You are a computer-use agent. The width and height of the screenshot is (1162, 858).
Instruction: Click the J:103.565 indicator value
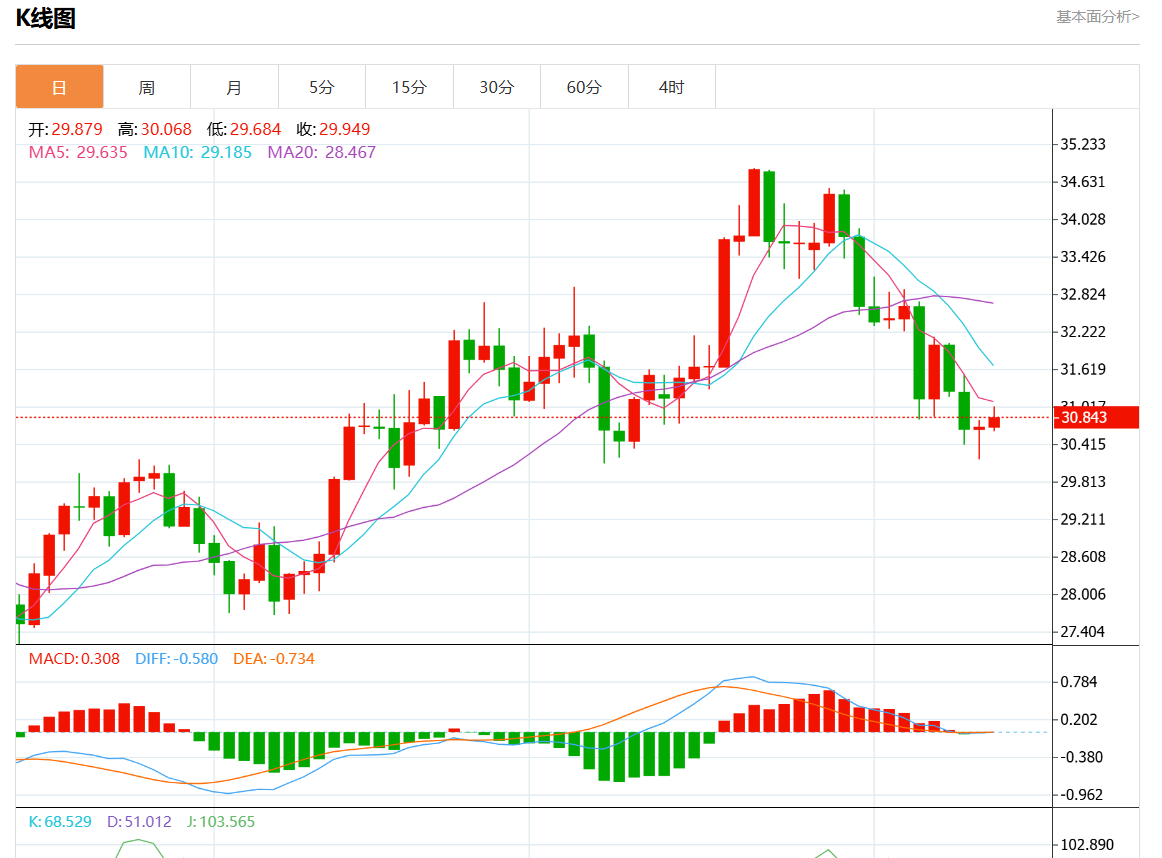(220, 822)
